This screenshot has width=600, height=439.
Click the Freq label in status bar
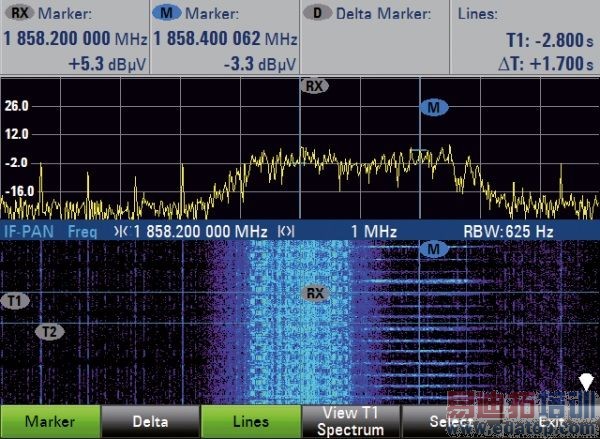coord(82,232)
